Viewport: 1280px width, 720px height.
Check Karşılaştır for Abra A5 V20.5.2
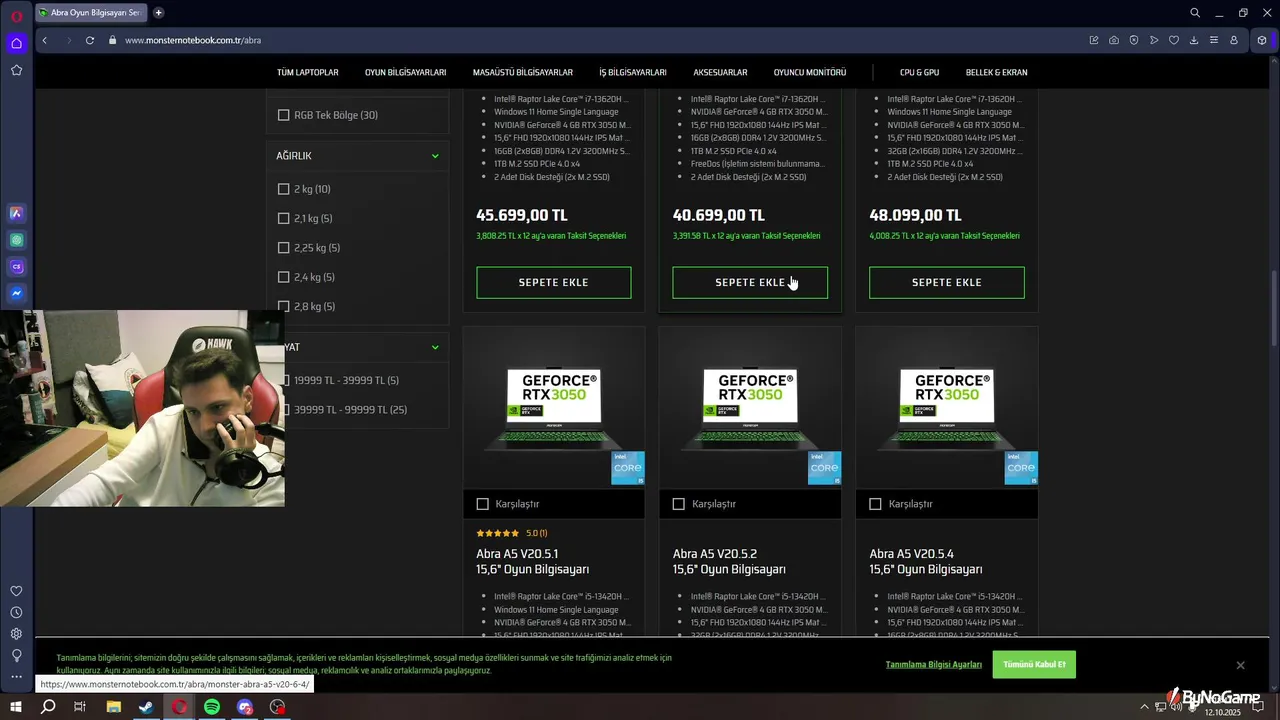click(679, 504)
